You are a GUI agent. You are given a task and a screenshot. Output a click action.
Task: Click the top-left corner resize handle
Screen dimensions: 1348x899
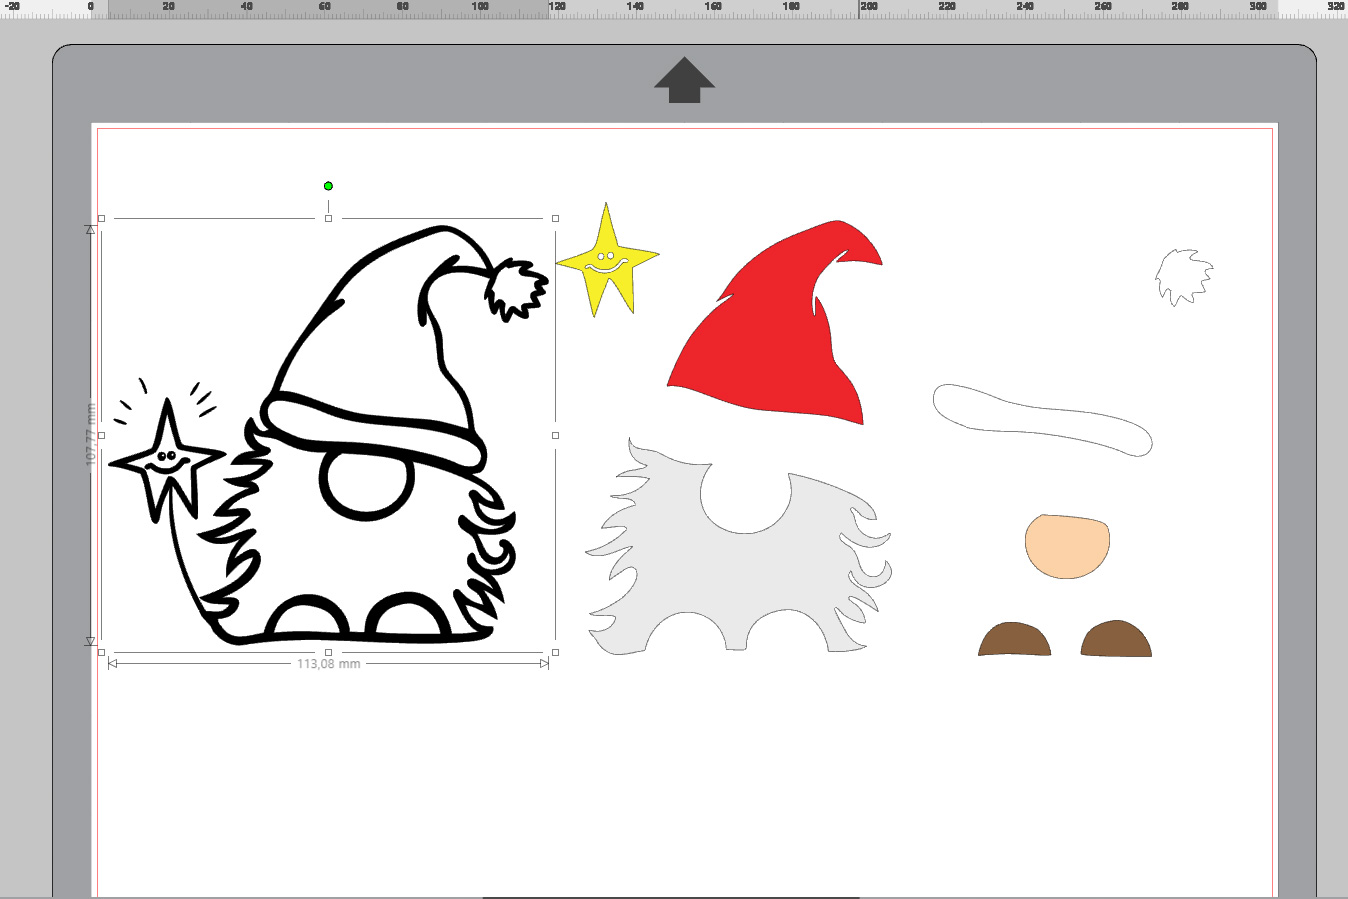click(101, 218)
